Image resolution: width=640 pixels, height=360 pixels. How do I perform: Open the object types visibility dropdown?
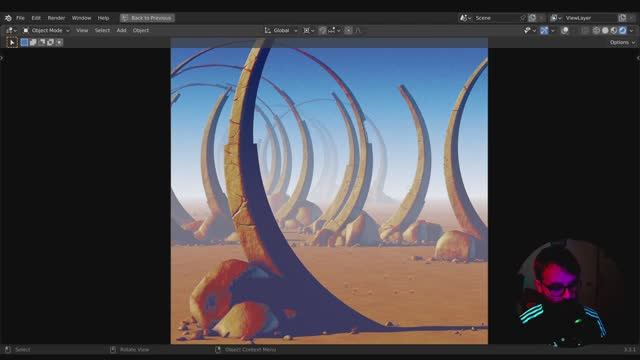529,30
